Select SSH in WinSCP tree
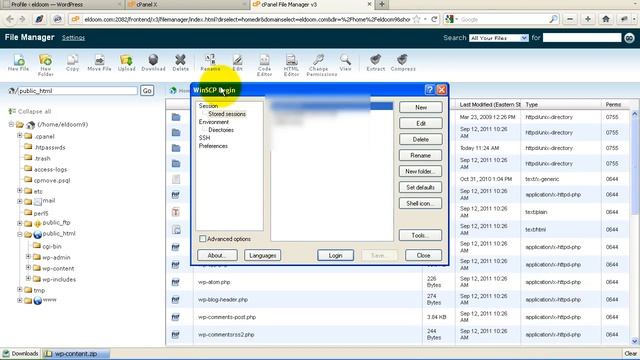 pos(204,138)
